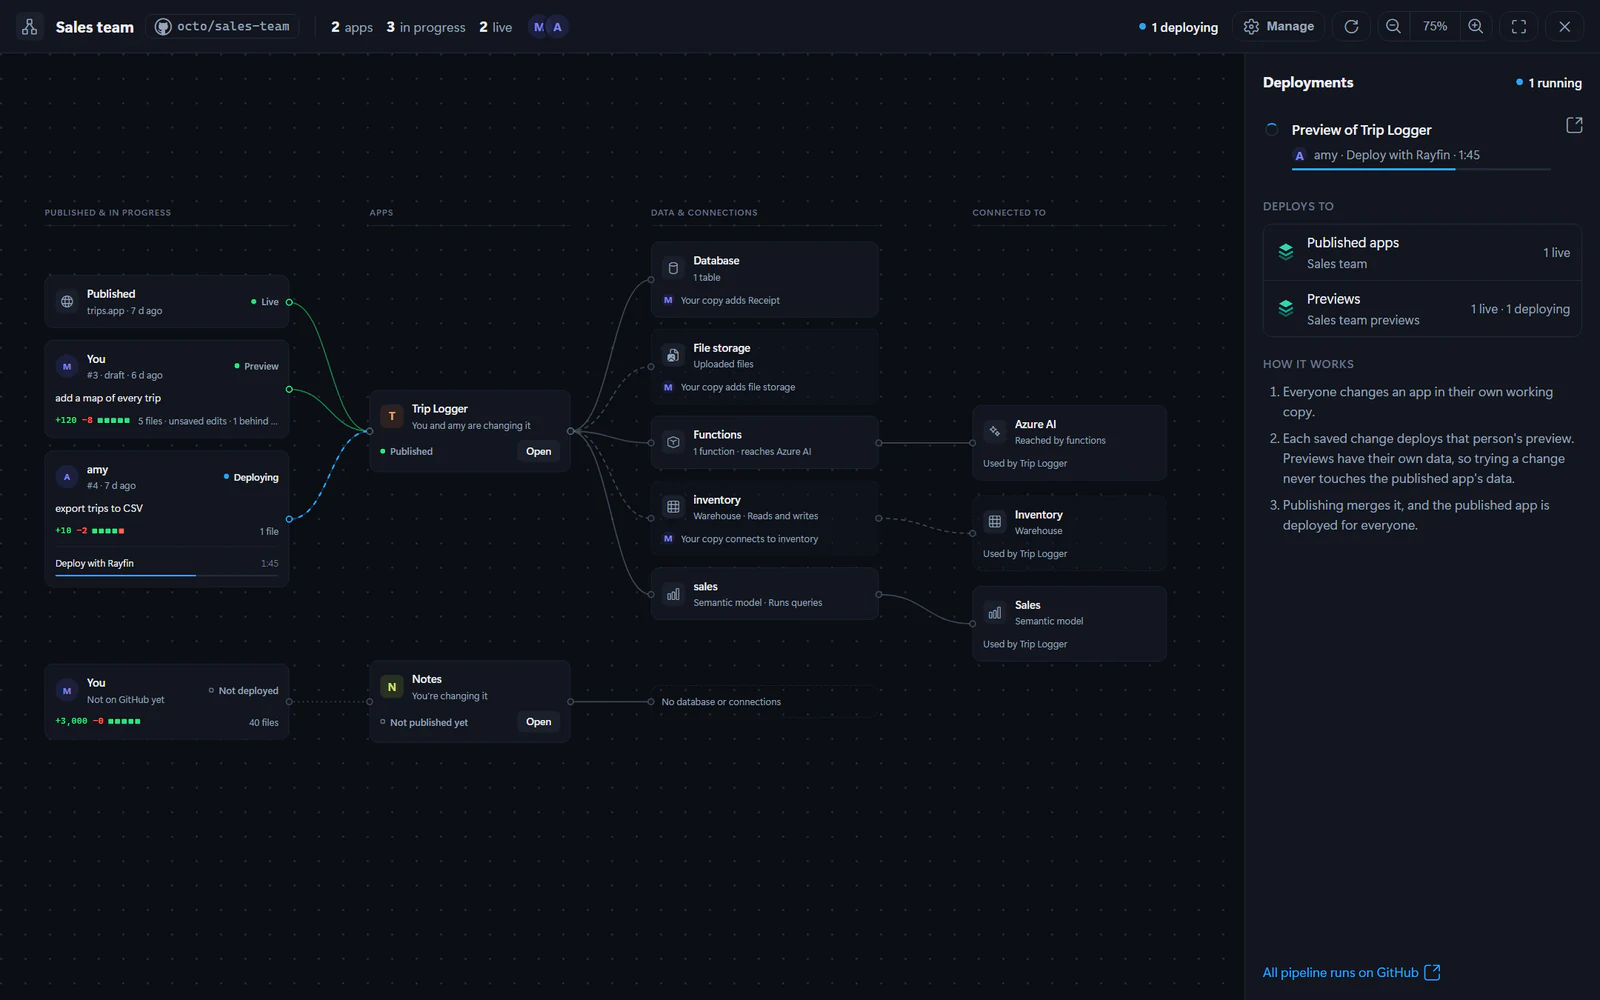Zoom in the canvas
The height and width of the screenshot is (1000, 1600).
[1476, 27]
